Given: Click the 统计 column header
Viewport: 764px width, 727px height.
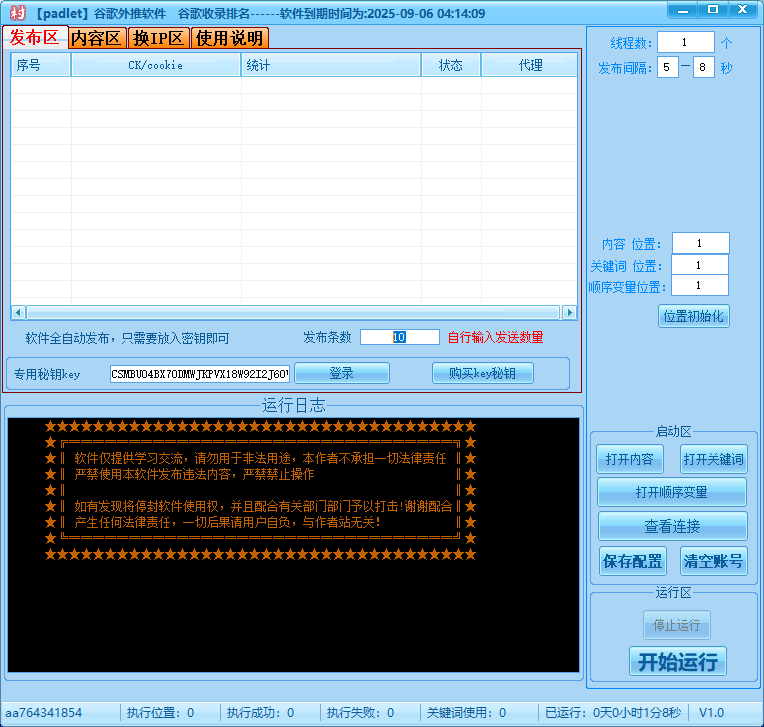Looking at the screenshot, I should point(331,65).
